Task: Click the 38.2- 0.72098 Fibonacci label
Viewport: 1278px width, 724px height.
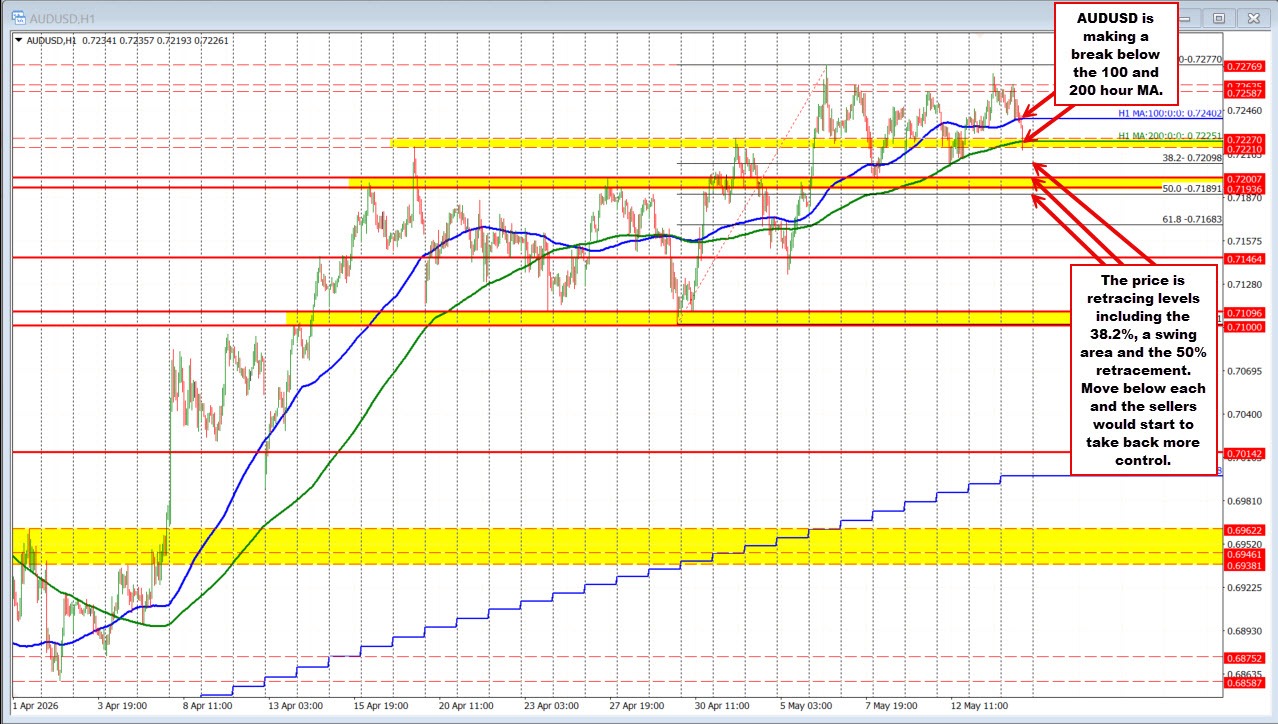Action: [x=1192, y=158]
